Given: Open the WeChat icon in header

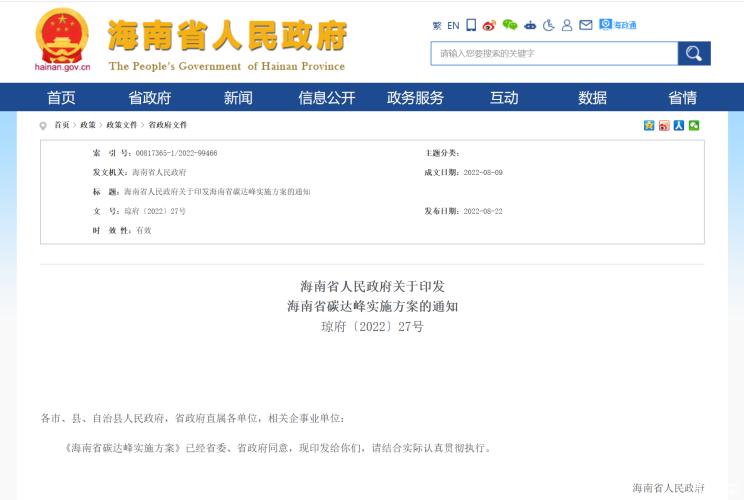Looking at the screenshot, I should (510, 25).
